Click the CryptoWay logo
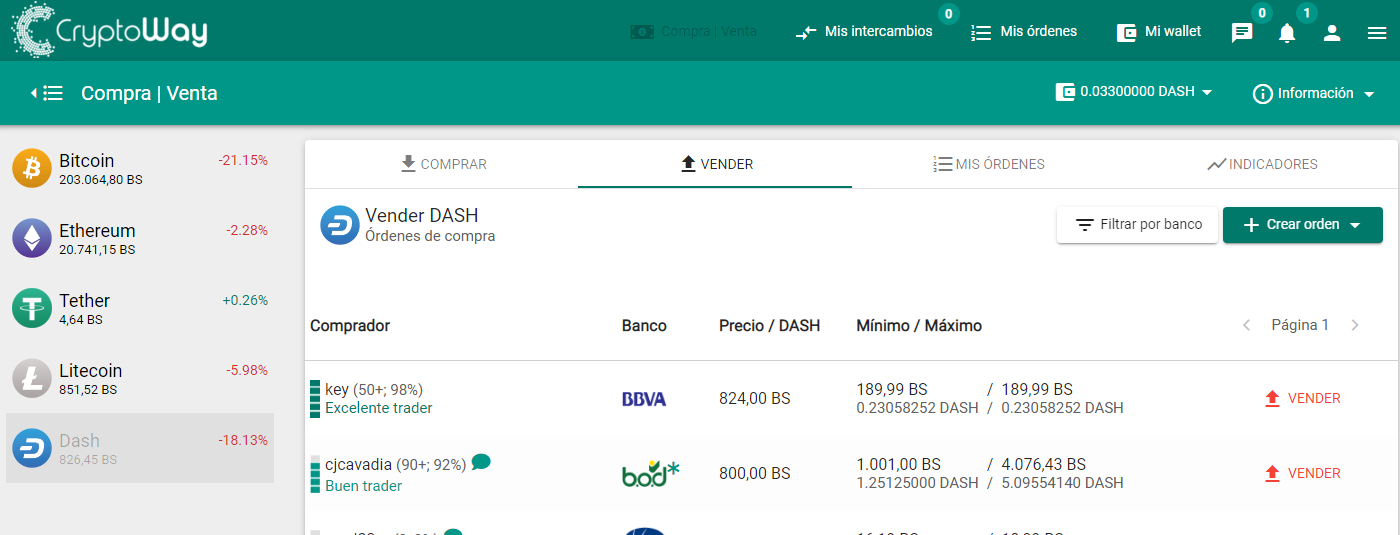1400x535 pixels. point(110,30)
